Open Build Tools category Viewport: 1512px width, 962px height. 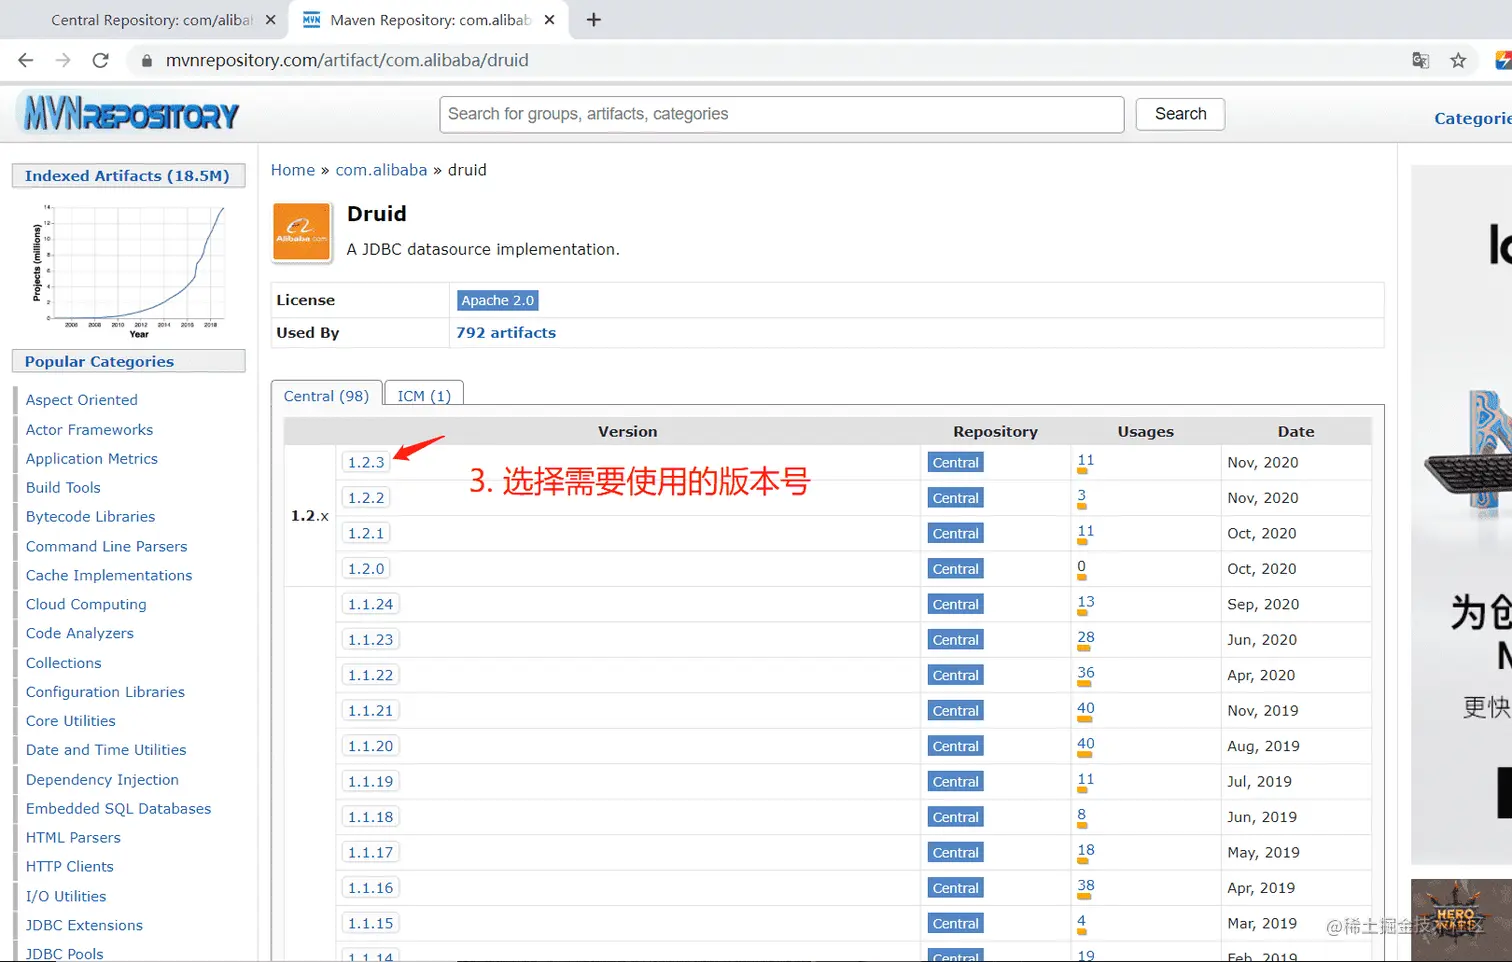pyautogui.click(x=63, y=488)
